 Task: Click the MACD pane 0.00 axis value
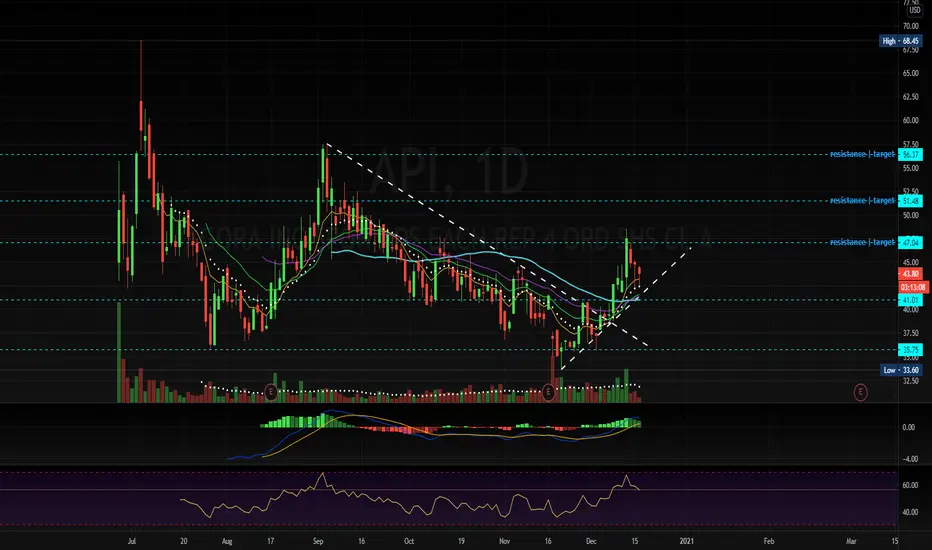click(909, 428)
